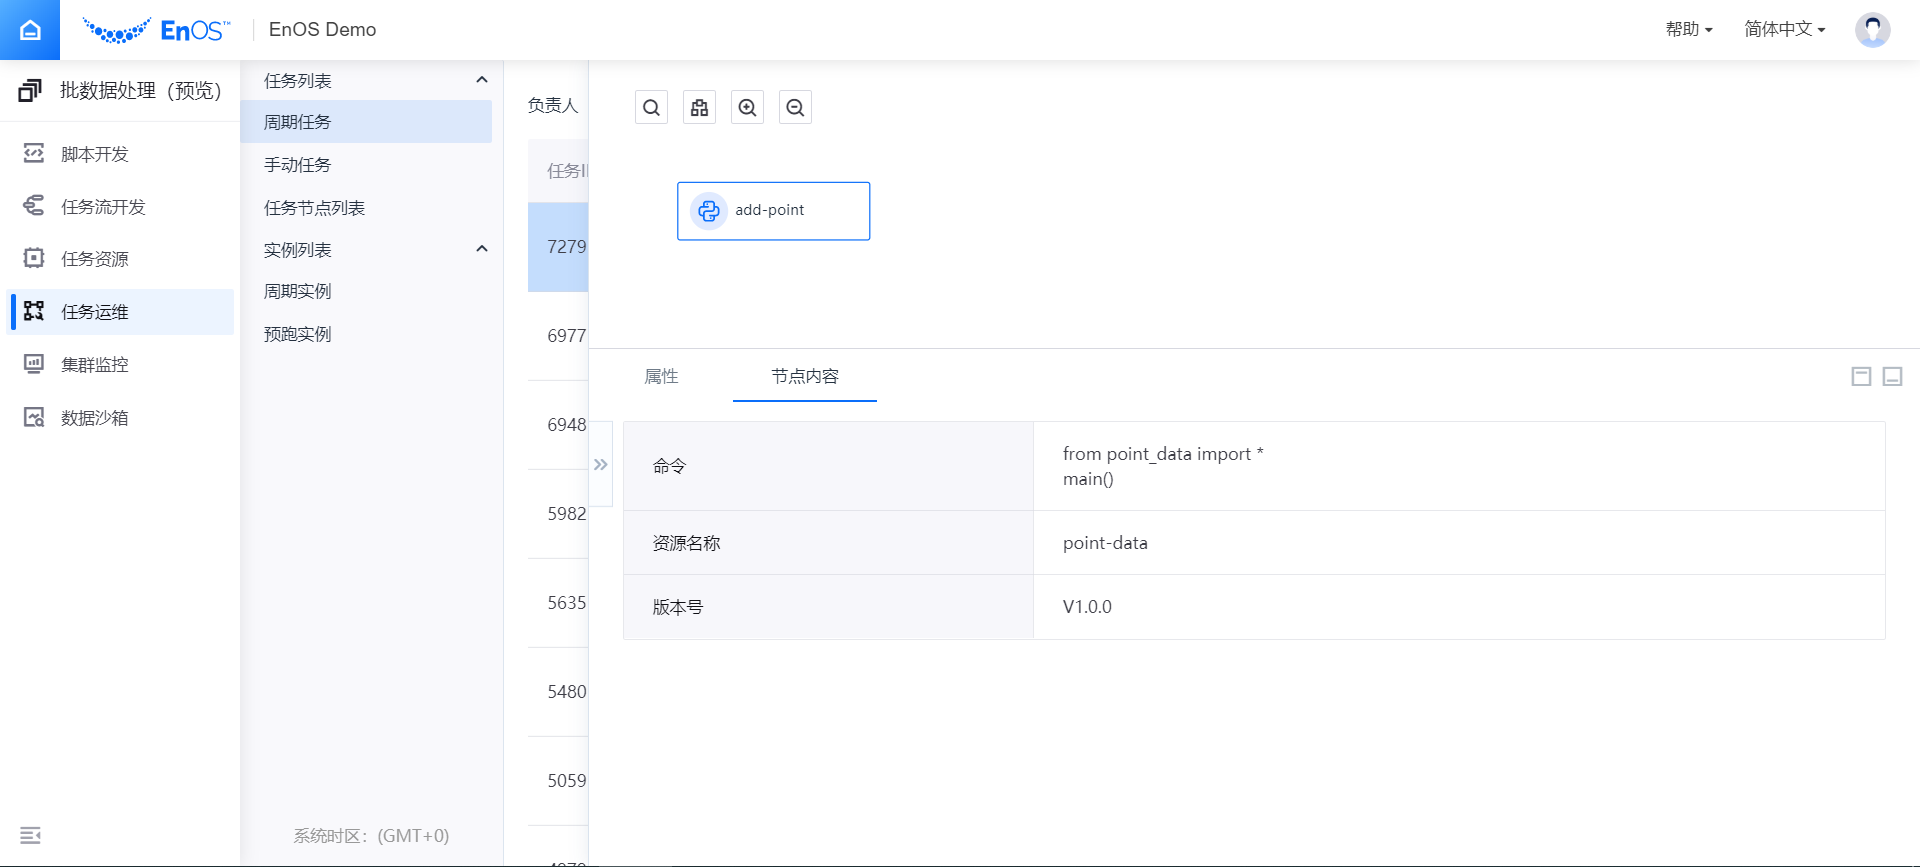This screenshot has height=867, width=1920.
Task: Expand the side panel with double-arrow handle
Action: (601, 465)
